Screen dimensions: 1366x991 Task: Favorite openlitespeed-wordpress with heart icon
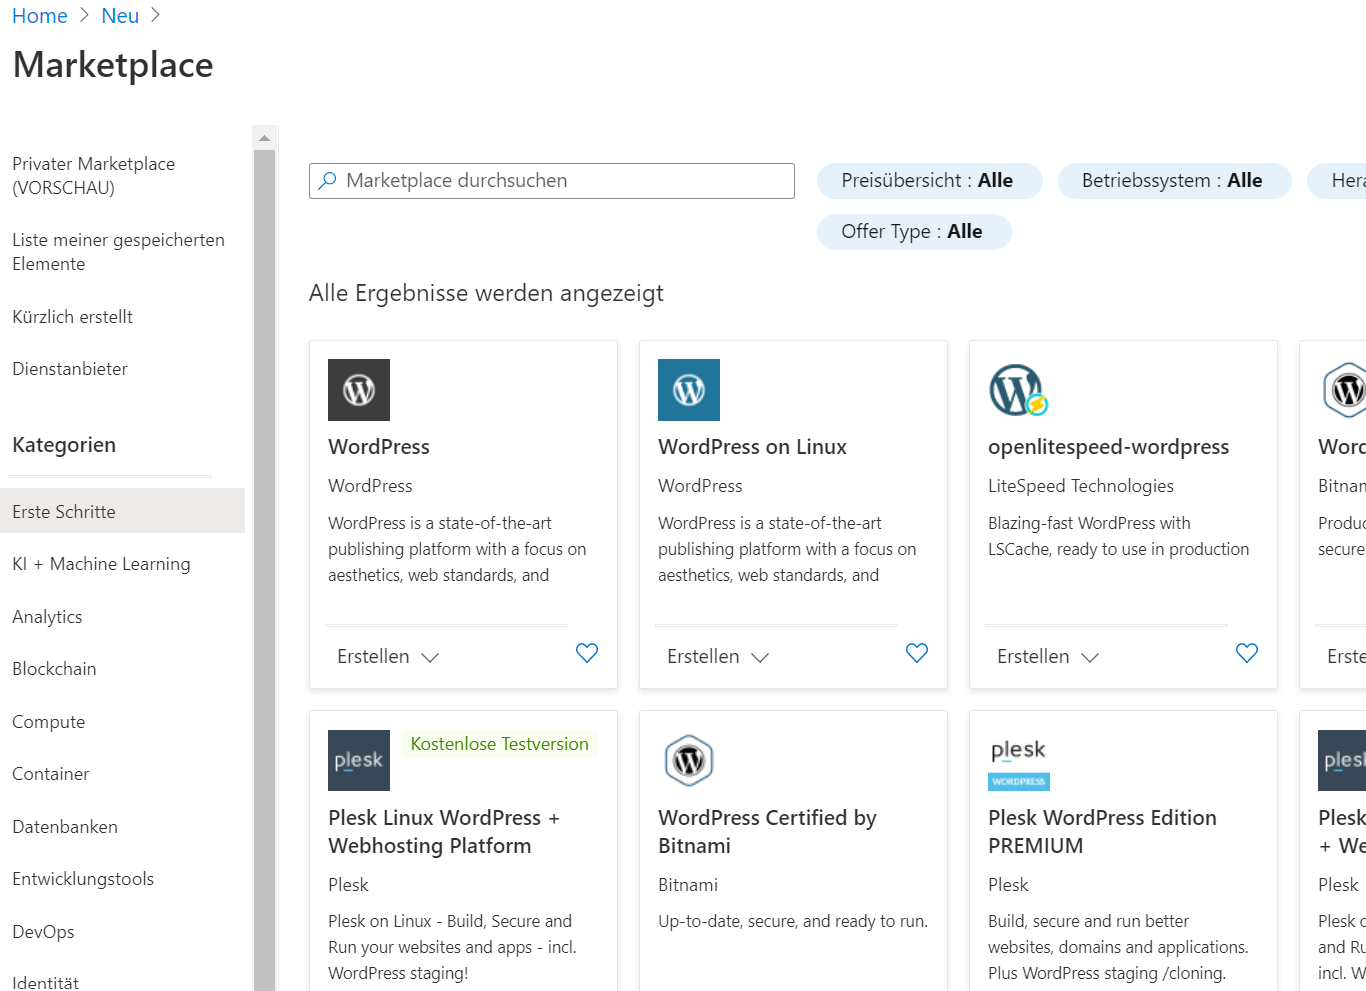click(x=1247, y=653)
